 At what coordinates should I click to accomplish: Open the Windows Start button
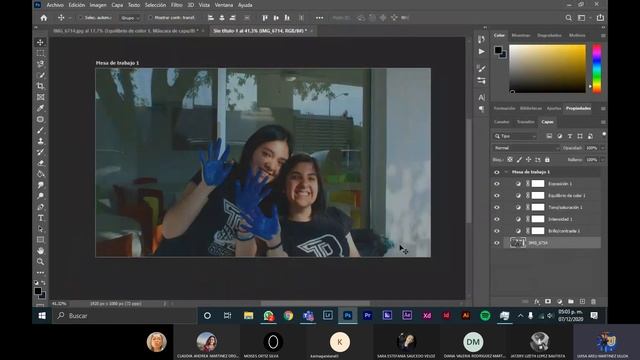tap(42, 316)
